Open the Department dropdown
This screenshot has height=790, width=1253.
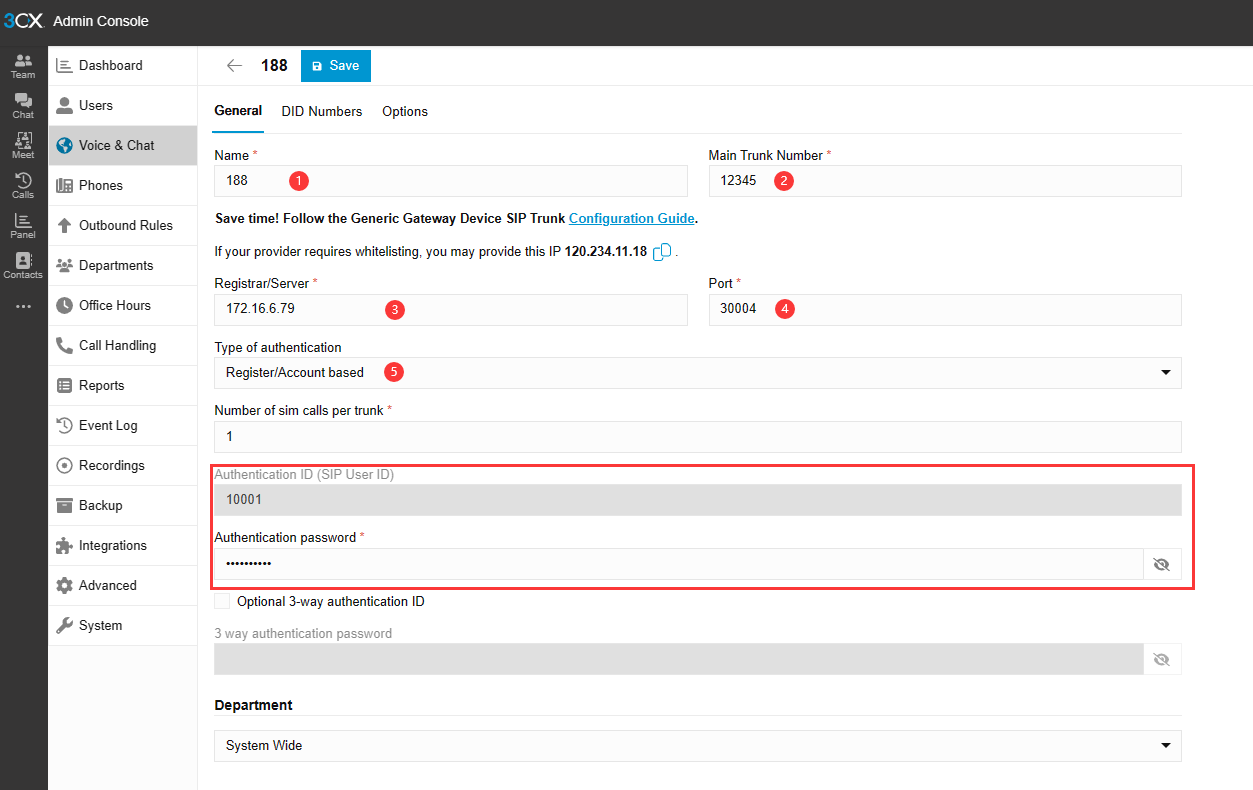point(698,746)
